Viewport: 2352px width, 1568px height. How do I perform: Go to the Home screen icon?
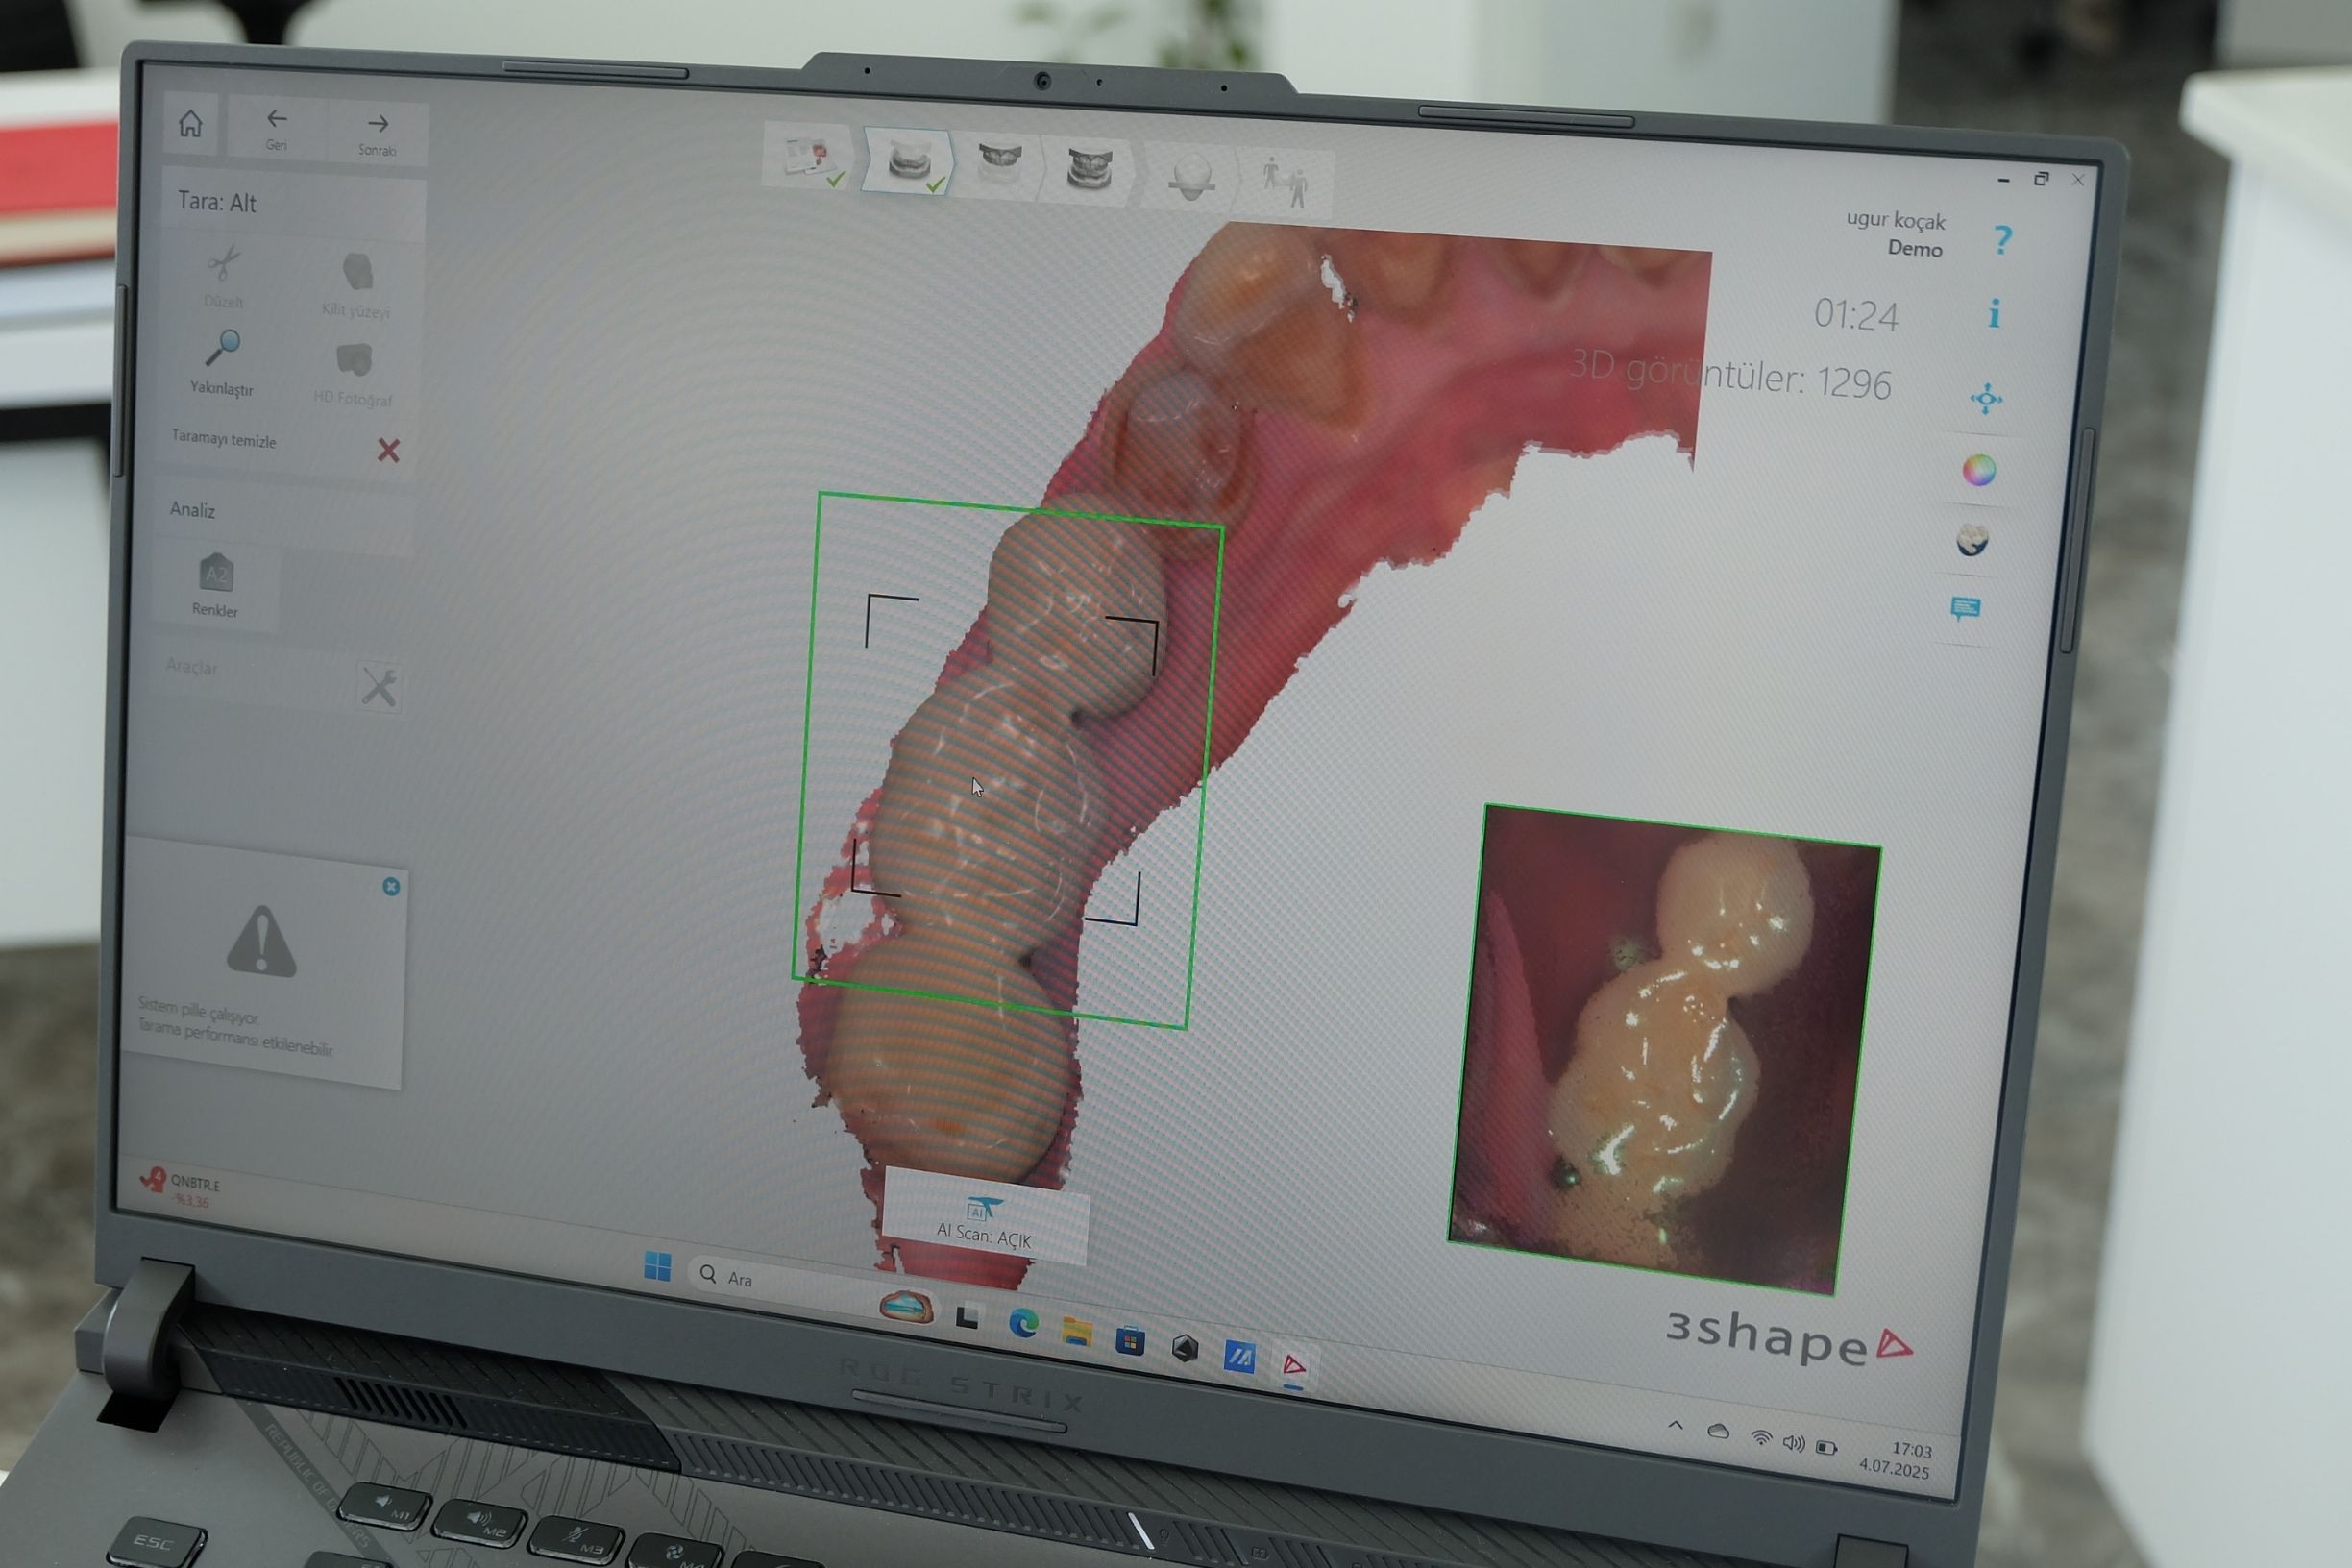click(x=190, y=124)
